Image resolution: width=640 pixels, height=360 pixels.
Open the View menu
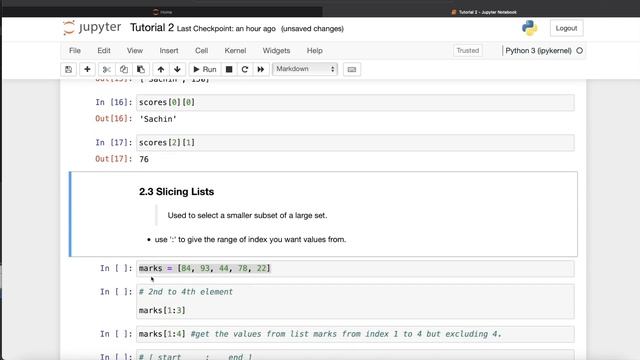pyautogui.click(x=135, y=51)
